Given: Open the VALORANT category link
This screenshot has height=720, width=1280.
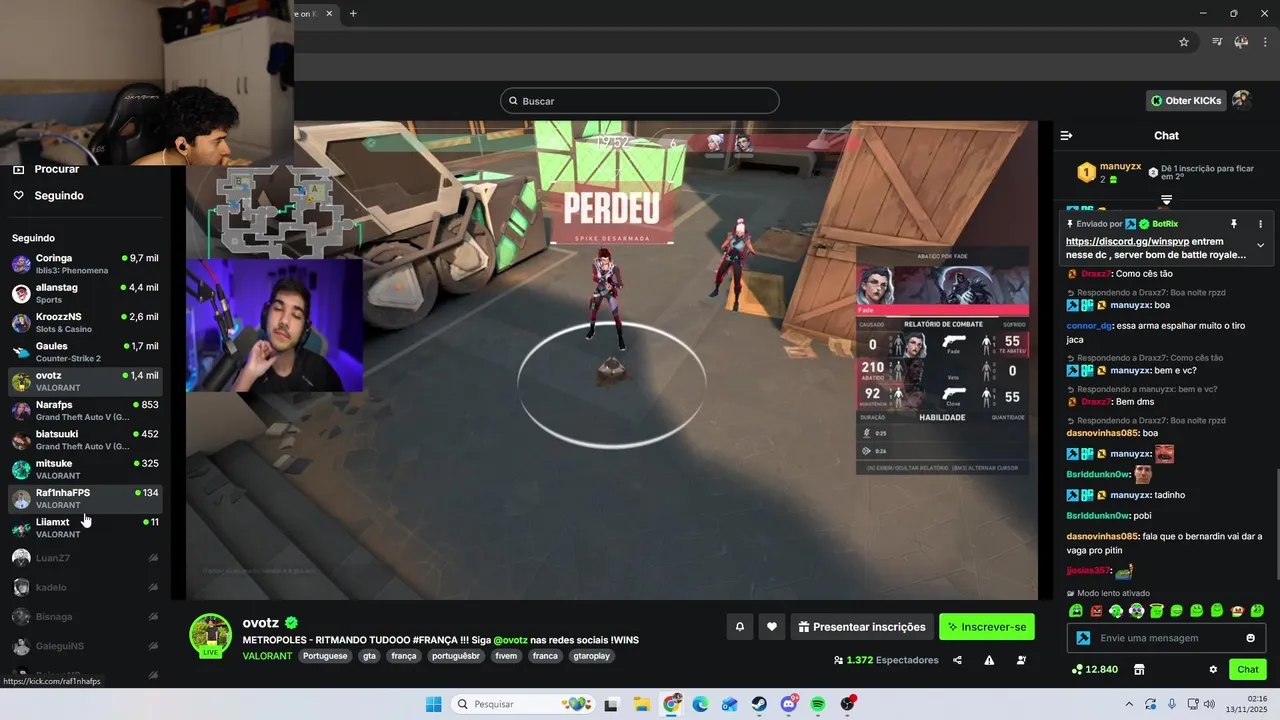Looking at the screenshot, I should pyautogui.click(x=267, y=656).
